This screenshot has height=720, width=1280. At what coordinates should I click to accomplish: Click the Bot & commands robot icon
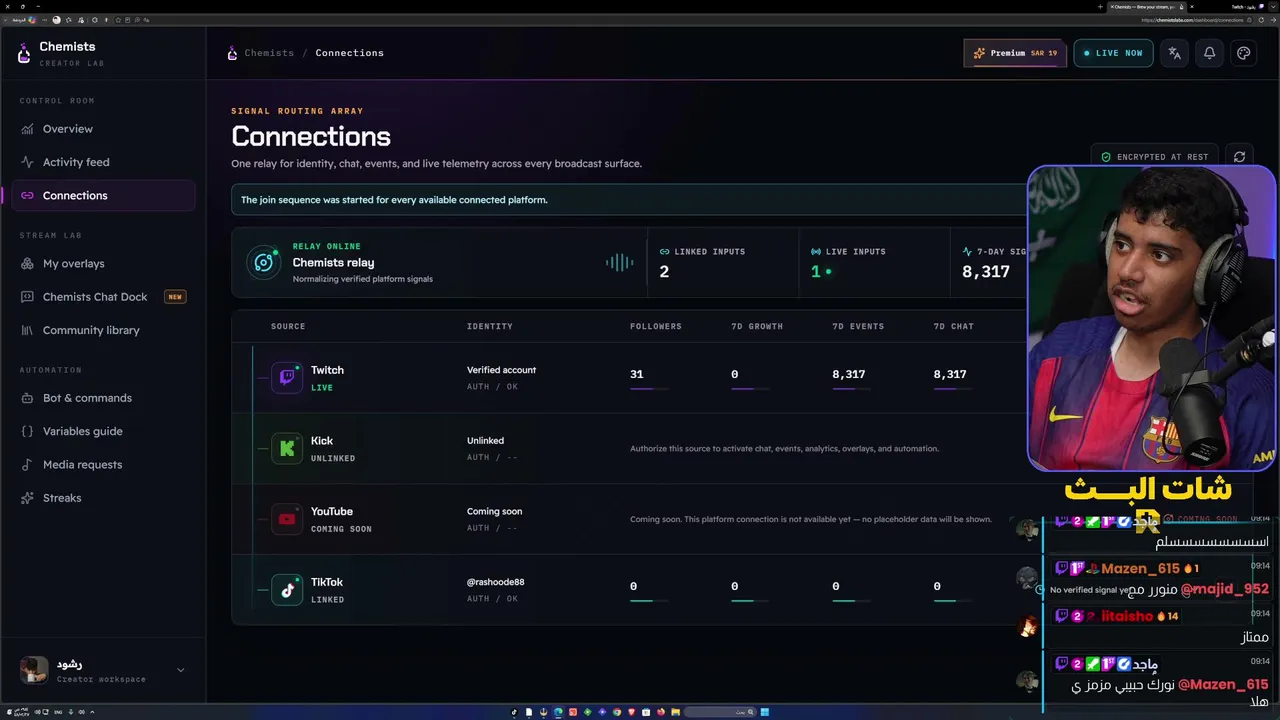point(27,398)
